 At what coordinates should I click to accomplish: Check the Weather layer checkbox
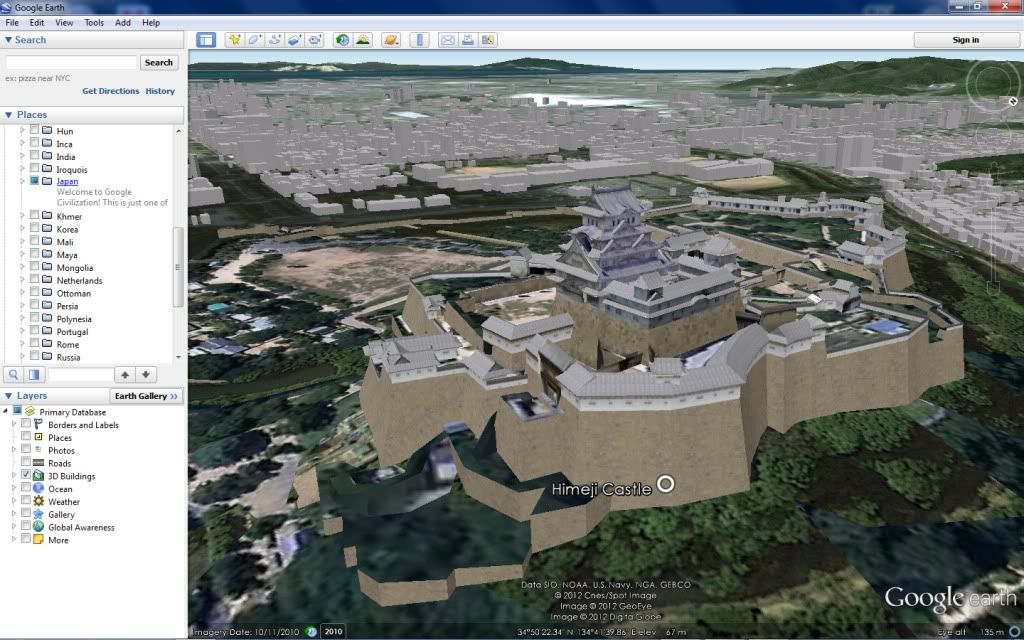[x=26, y=501]
